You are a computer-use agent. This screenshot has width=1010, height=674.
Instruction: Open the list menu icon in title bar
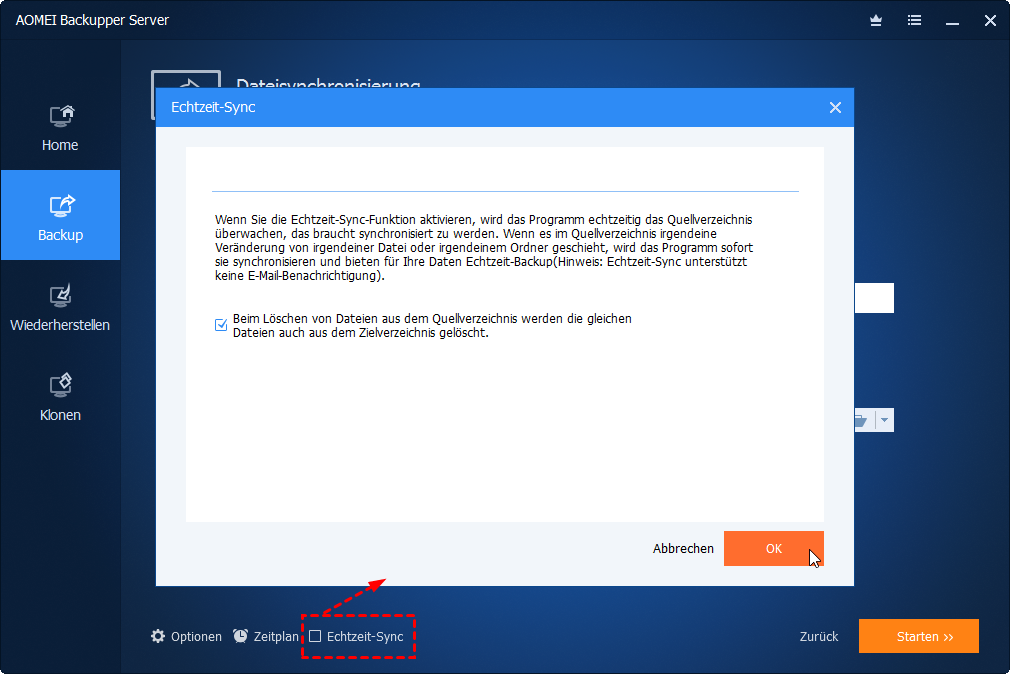914,21
